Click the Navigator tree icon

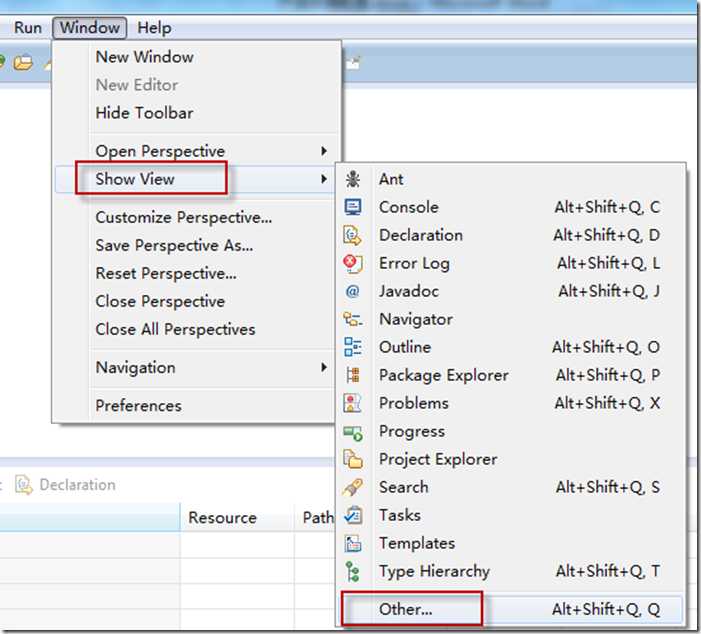(353, 319)
